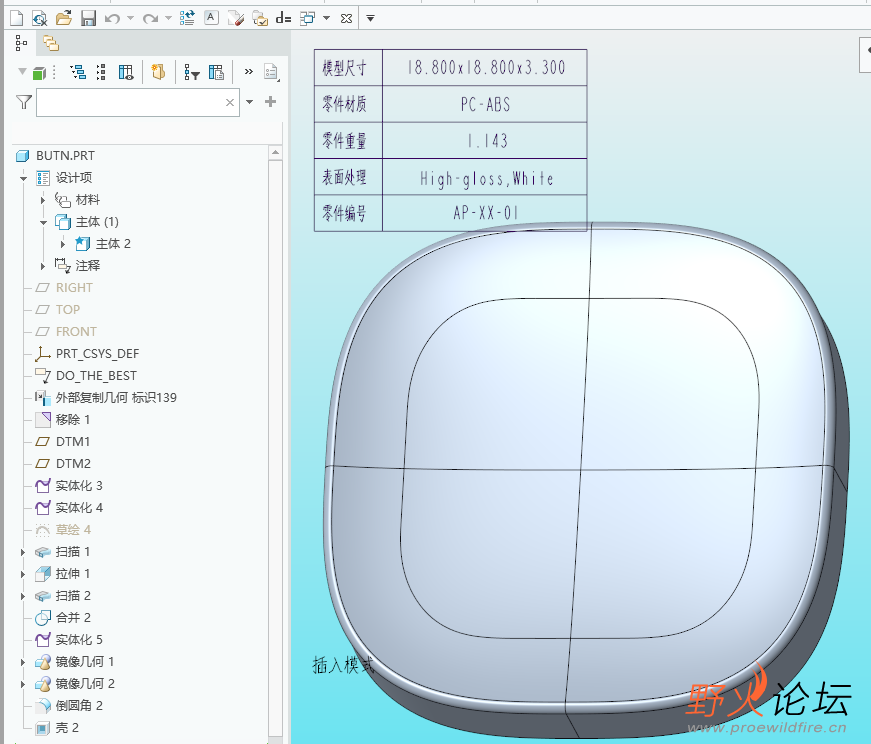
Task: Collapse the 设计项 tree node
Action: click(x=23, y=178)
